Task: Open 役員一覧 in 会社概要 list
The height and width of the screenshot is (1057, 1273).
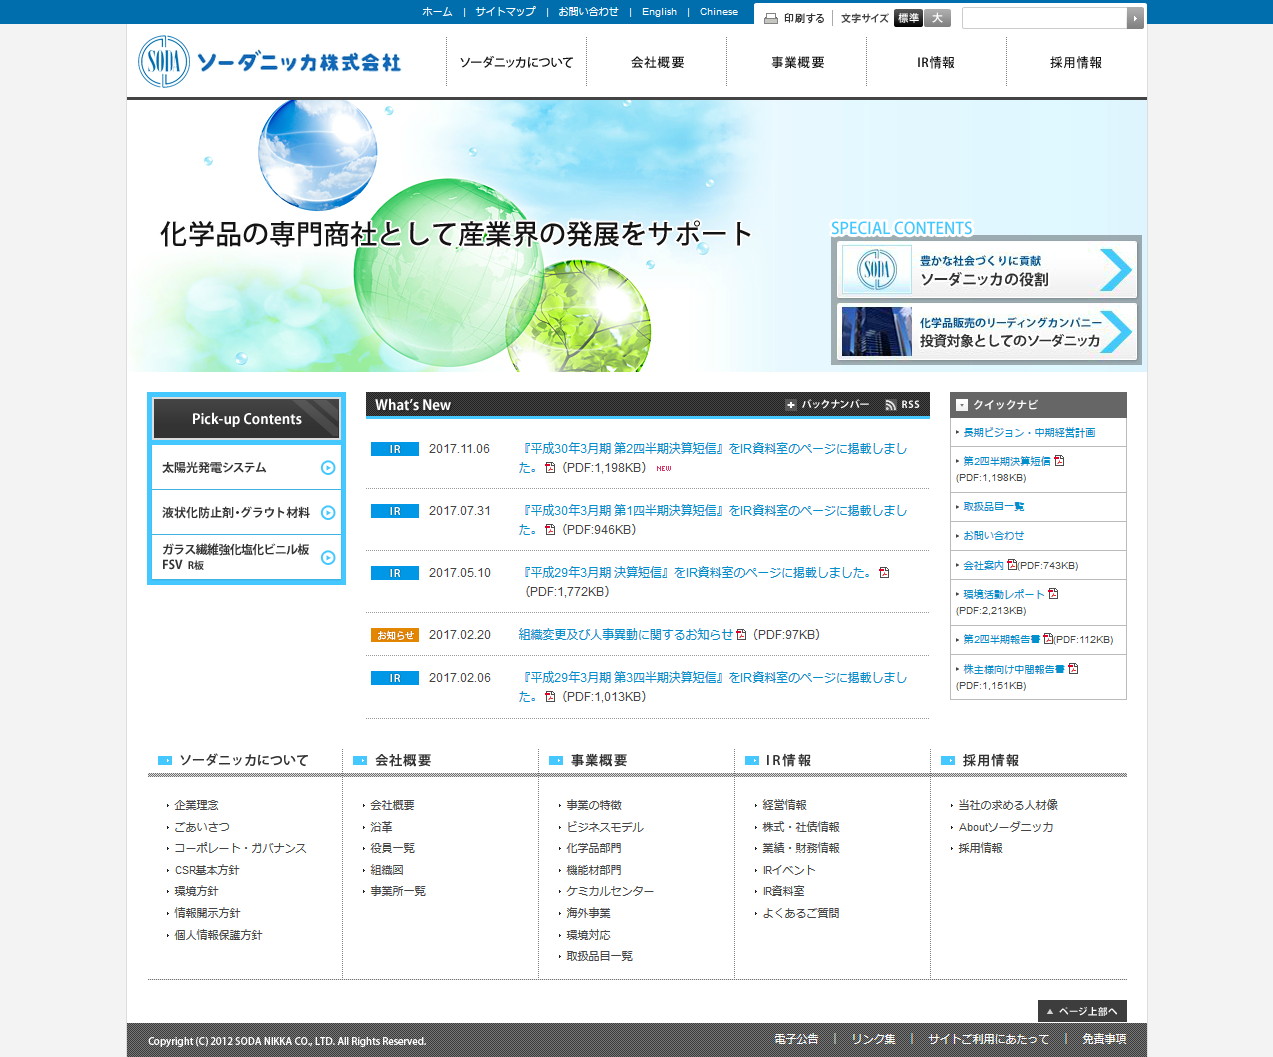Action: tap(392, 848)
